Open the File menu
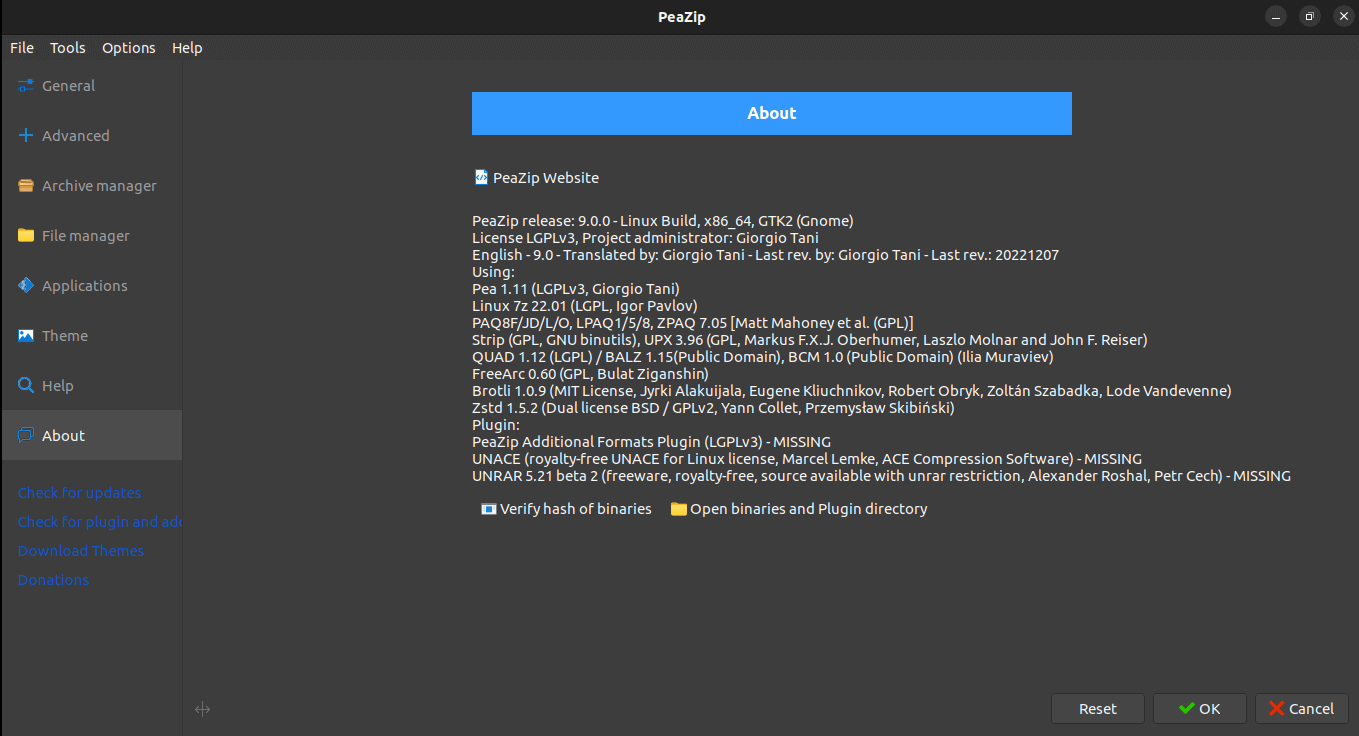 tap(22, 48)
